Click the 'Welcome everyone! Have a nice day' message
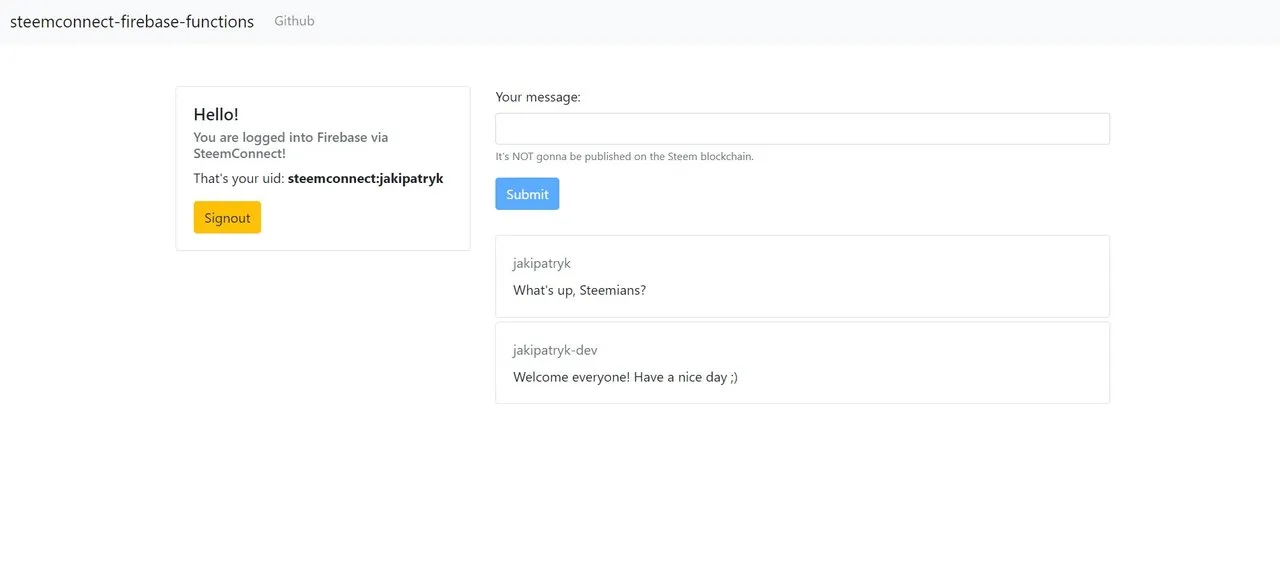 (625, 377)
